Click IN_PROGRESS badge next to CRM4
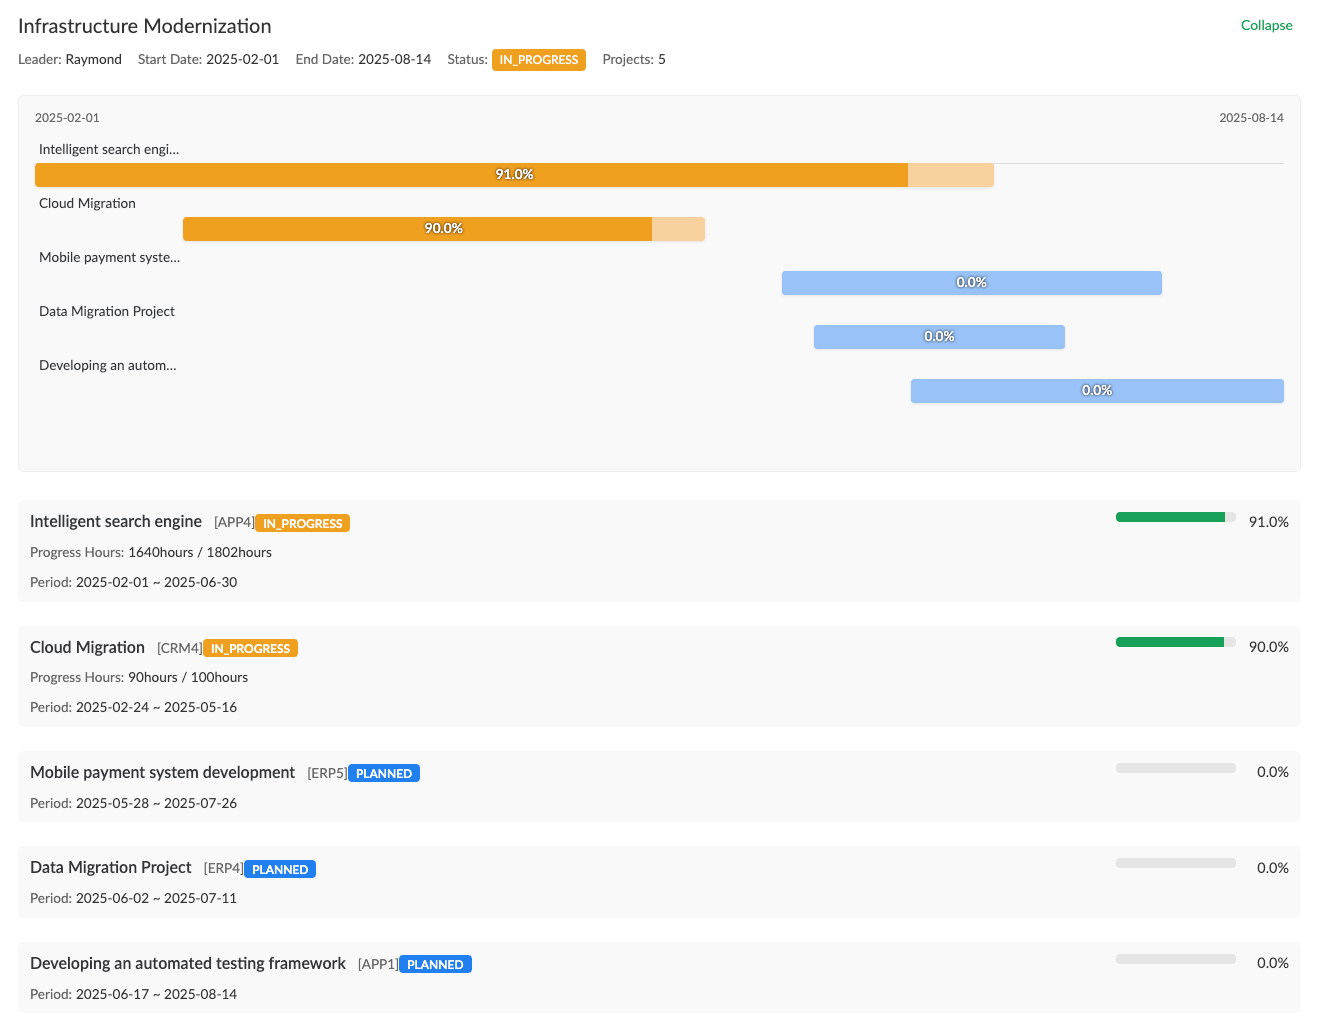Image resolution: width=1325 pixels, height=1034 pixels. coord(250,648)
